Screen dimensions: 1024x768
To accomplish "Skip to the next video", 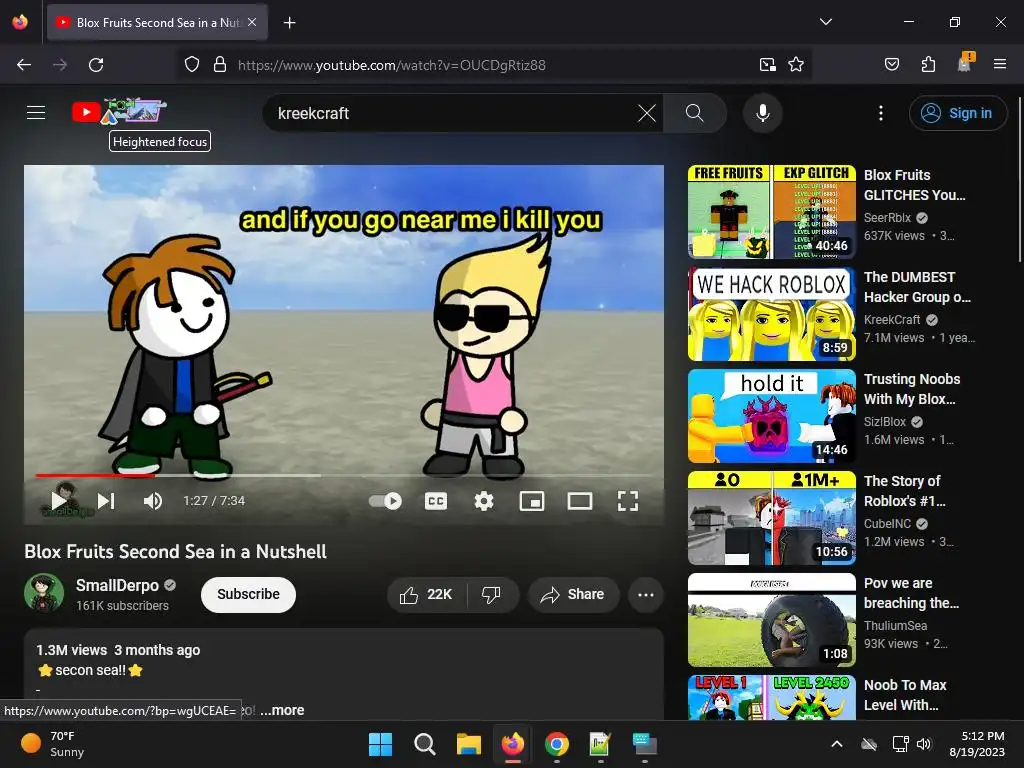I will pyautogui.click(x=106, y=501).
